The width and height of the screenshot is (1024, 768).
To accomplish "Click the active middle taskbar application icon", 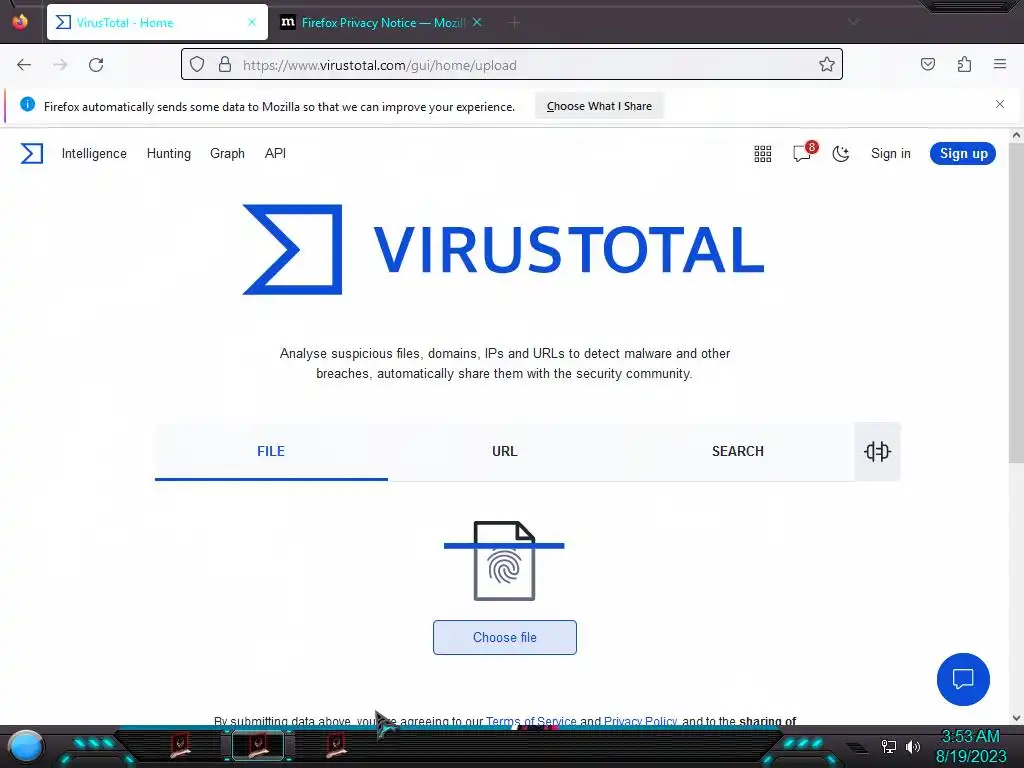I will click(259, 746).
